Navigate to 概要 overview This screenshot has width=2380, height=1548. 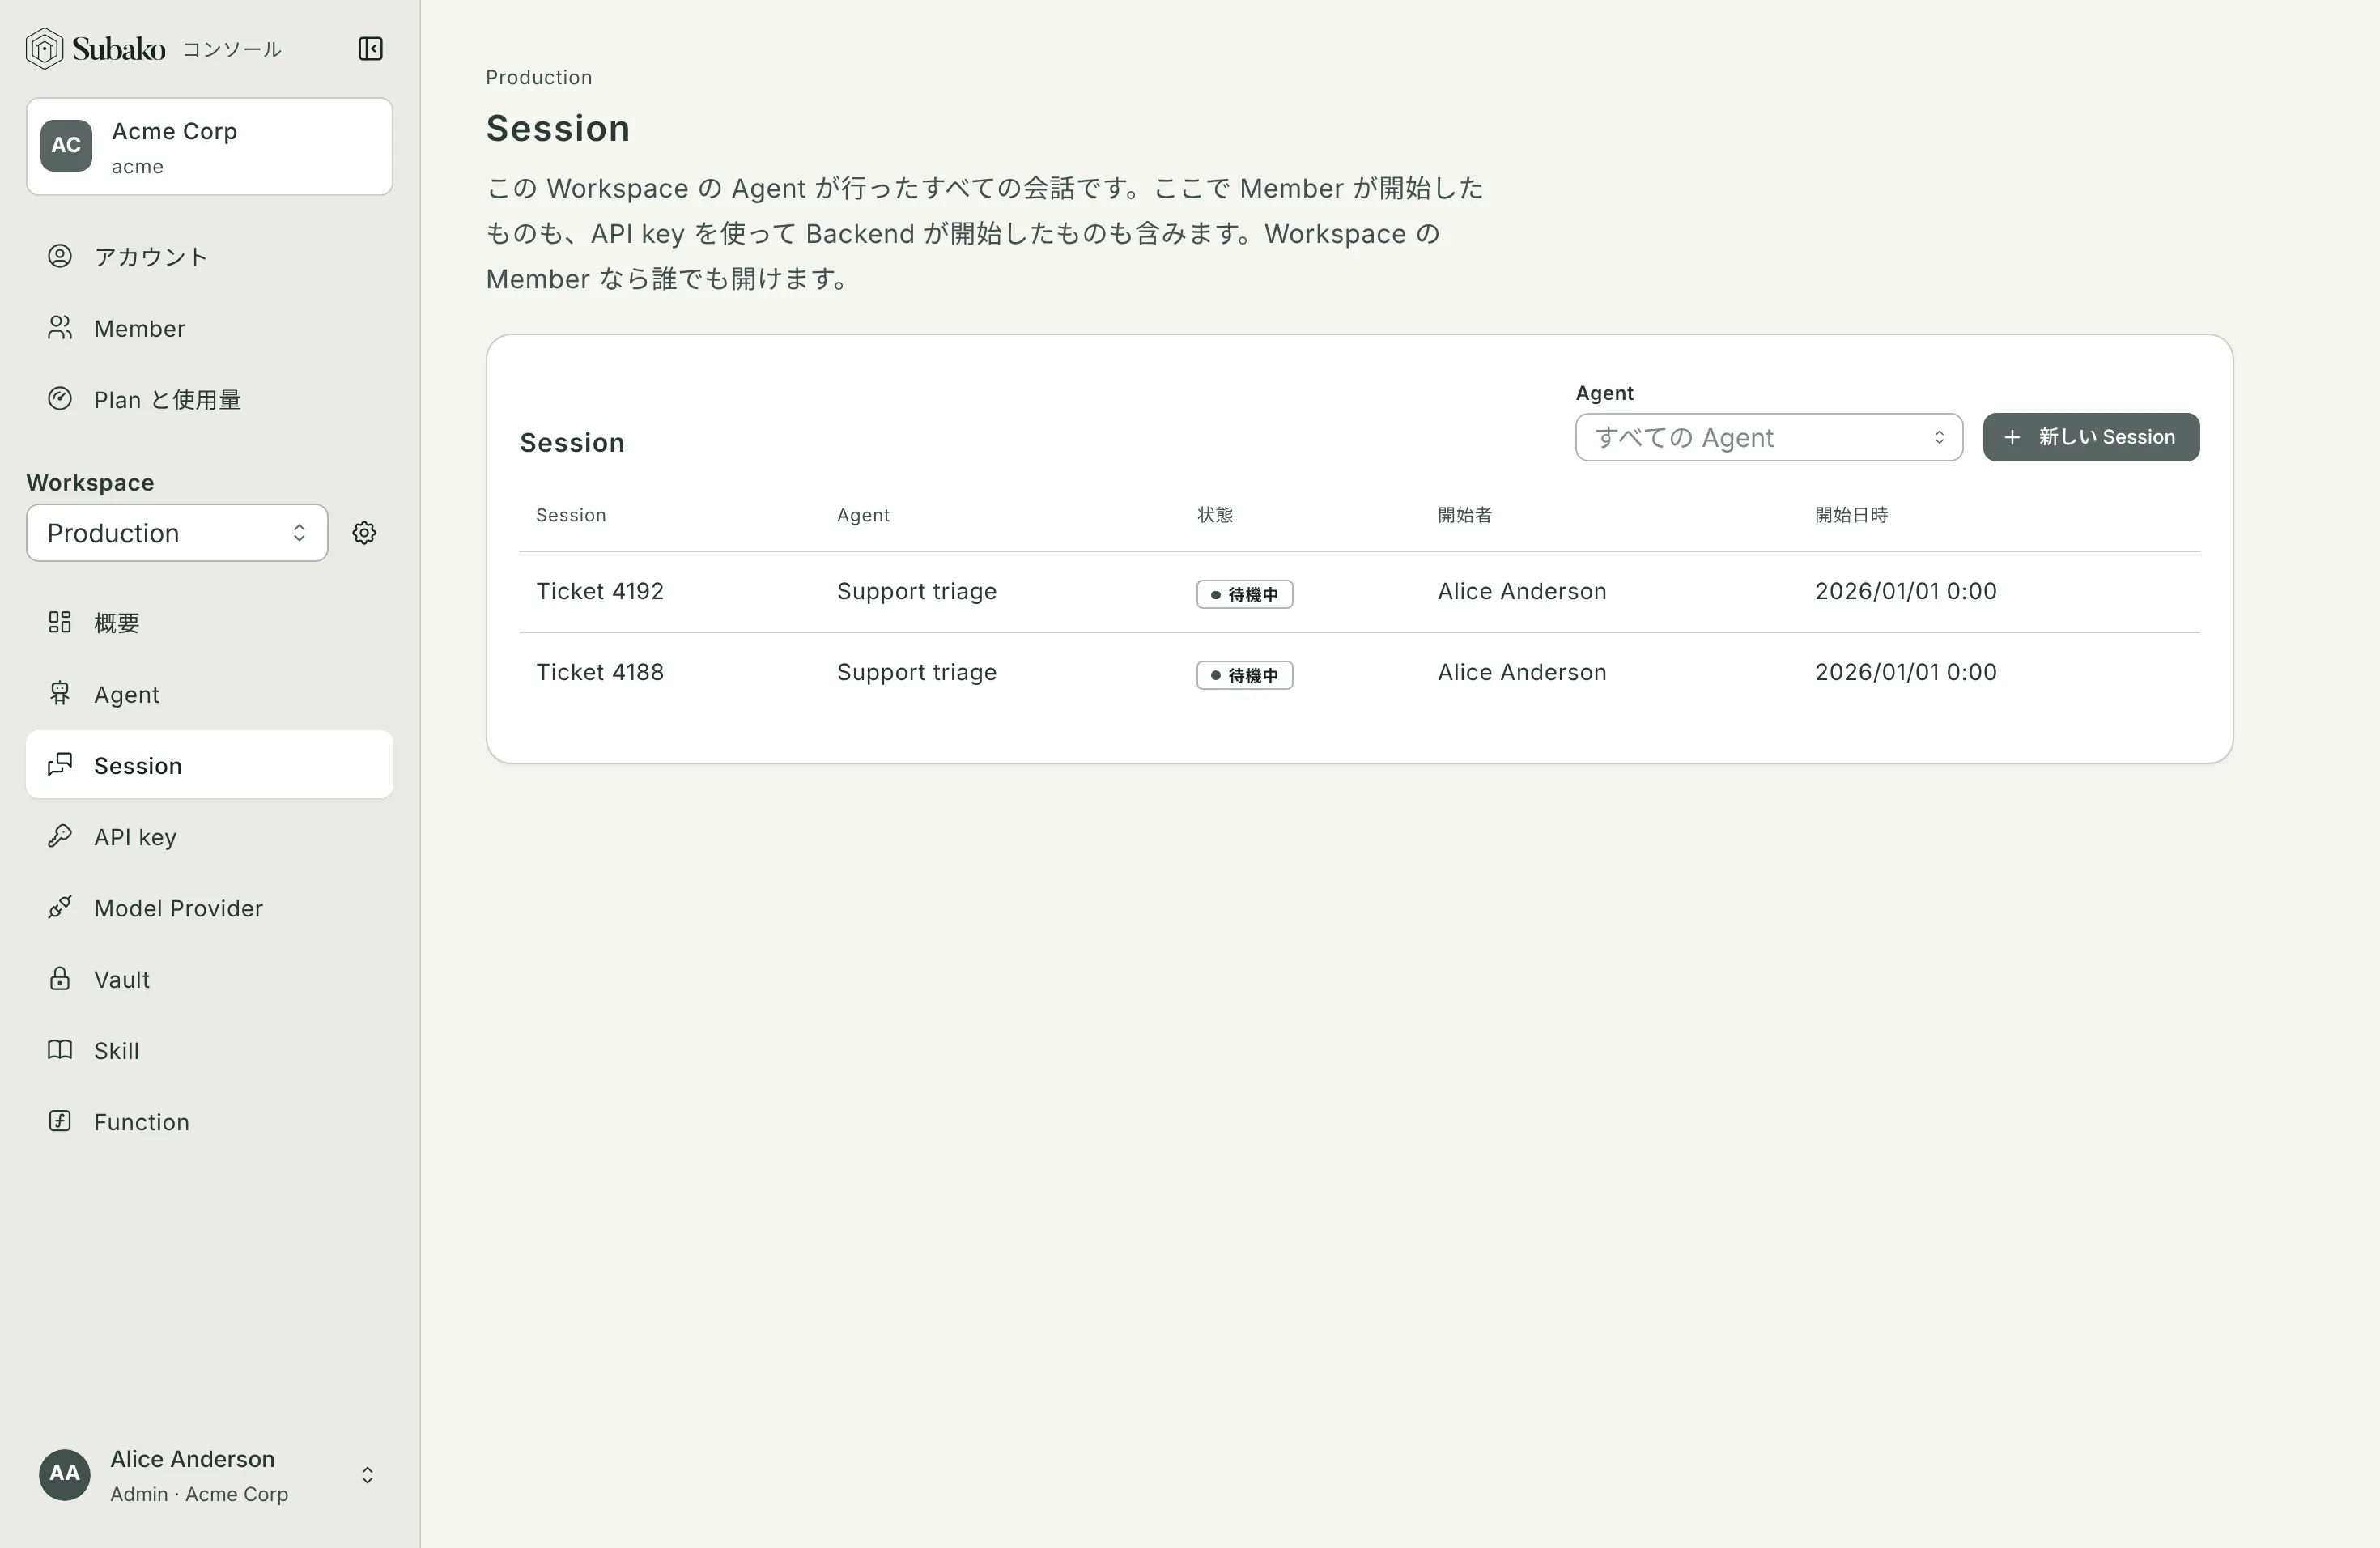click(209, 622)
